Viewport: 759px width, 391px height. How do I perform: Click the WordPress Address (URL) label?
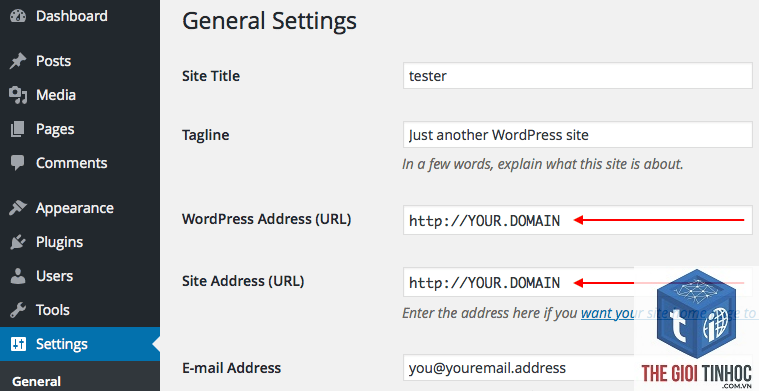coord(267,219)
